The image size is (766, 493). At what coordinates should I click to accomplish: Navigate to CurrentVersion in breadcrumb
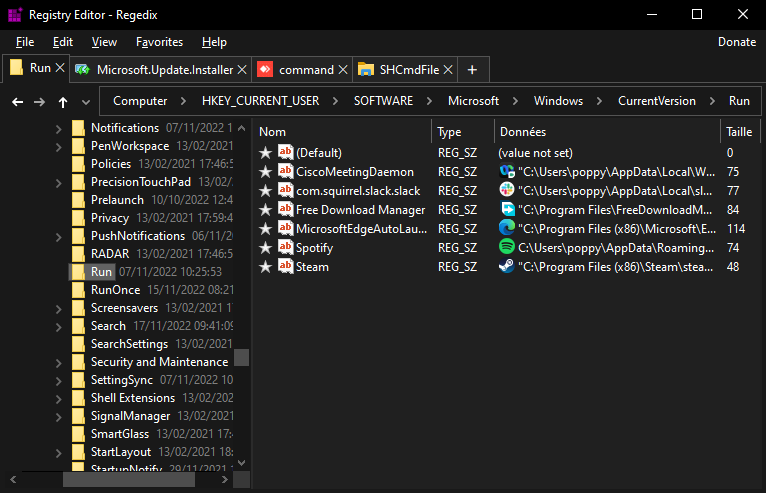[x=657, y=101]
